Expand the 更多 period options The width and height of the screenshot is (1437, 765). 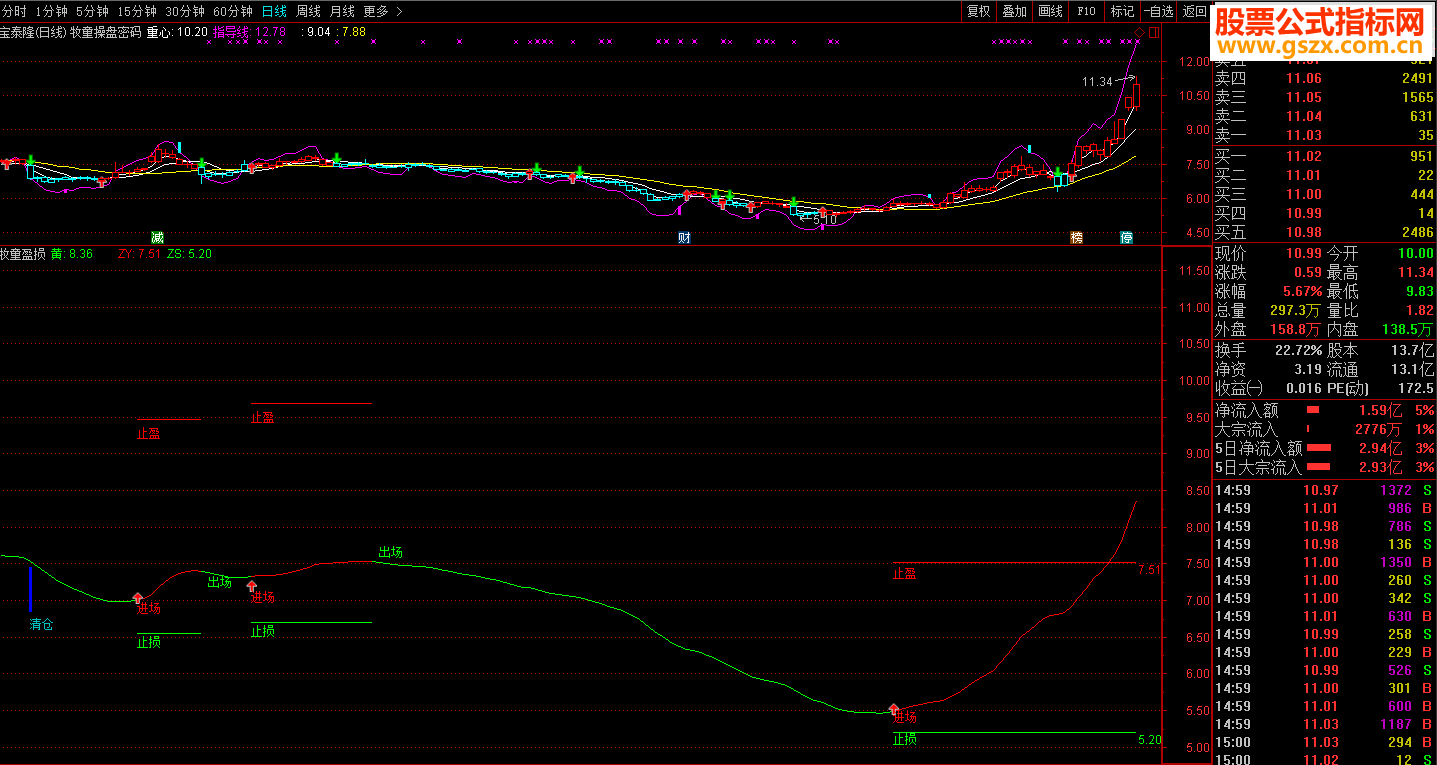click(383, 11)
